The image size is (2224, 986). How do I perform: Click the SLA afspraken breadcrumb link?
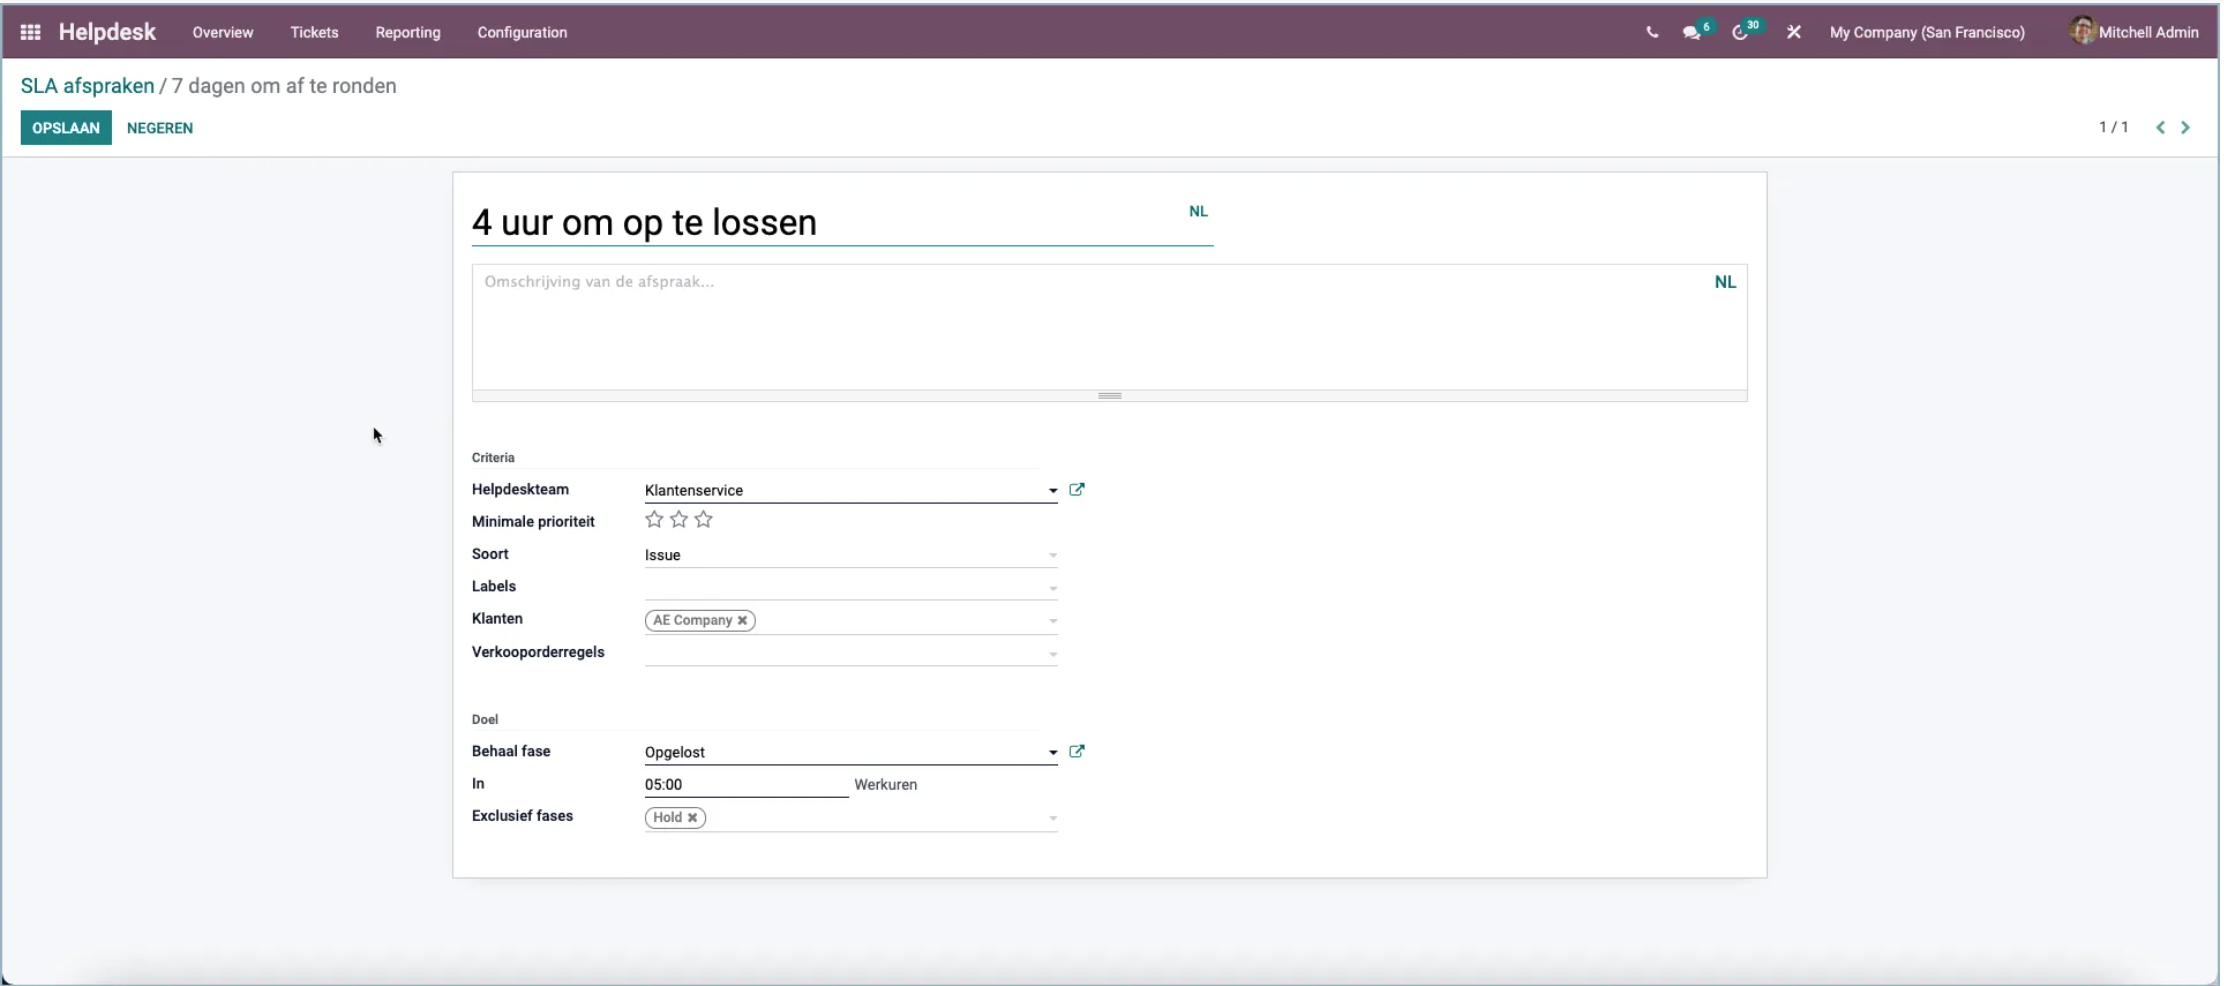point(86,85)
